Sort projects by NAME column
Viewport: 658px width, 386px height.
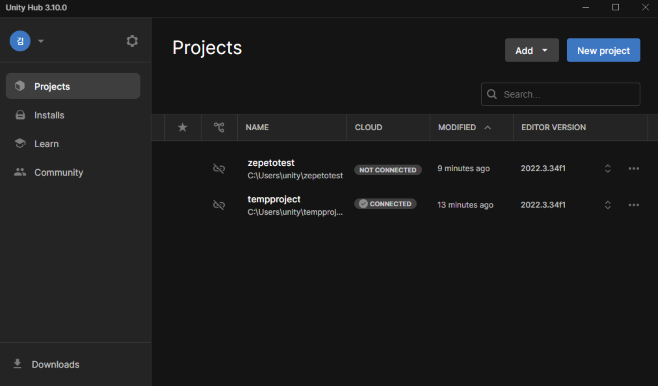[x=257, y=127]
